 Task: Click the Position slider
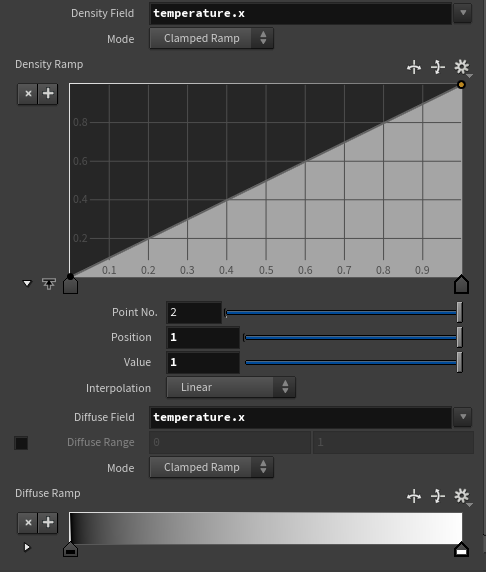(353, 337)
